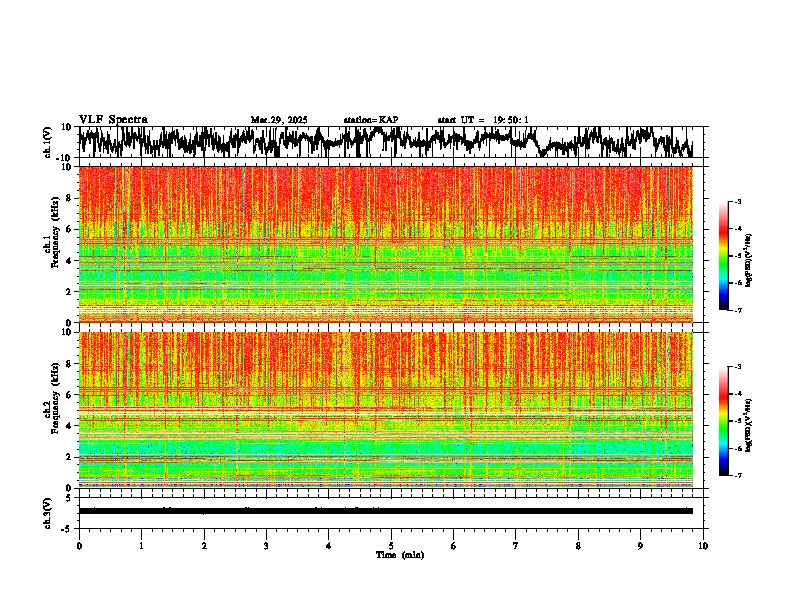Click the ch.1 spectrogram plot
This screenshot has height=612, width=792.
coord(385,244)
